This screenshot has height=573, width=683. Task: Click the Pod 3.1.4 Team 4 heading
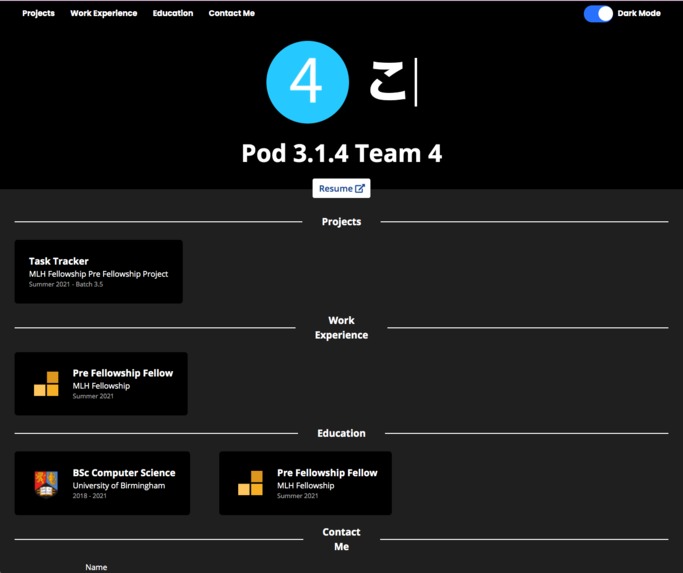pyautogui.click(x=342, y=153)
